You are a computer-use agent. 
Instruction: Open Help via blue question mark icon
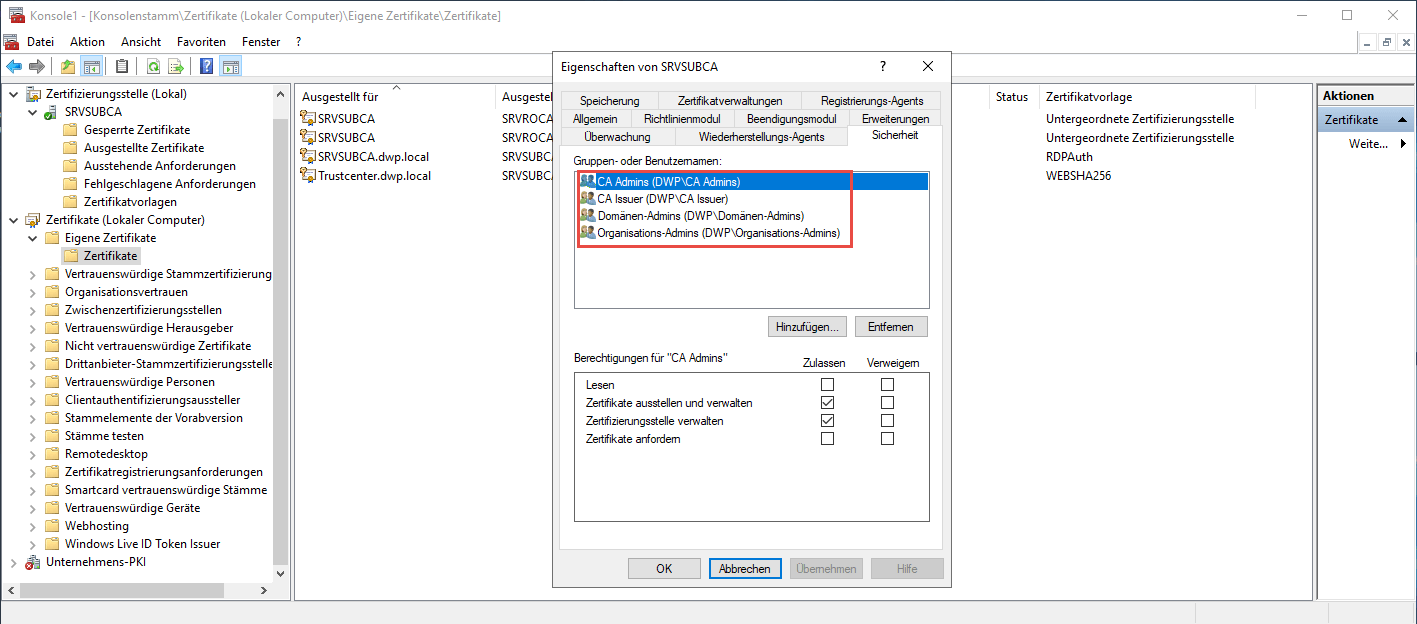[x=207, y=67]
